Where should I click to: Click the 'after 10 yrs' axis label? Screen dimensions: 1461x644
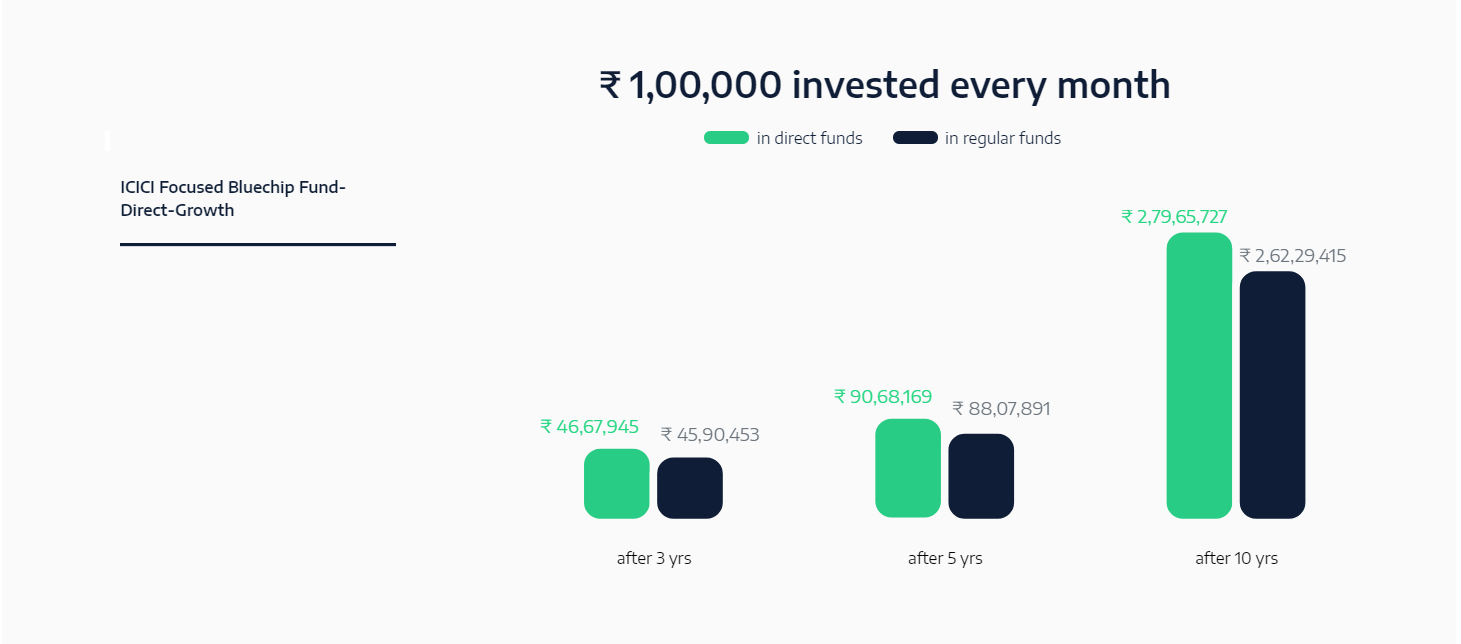point(1236,558)
